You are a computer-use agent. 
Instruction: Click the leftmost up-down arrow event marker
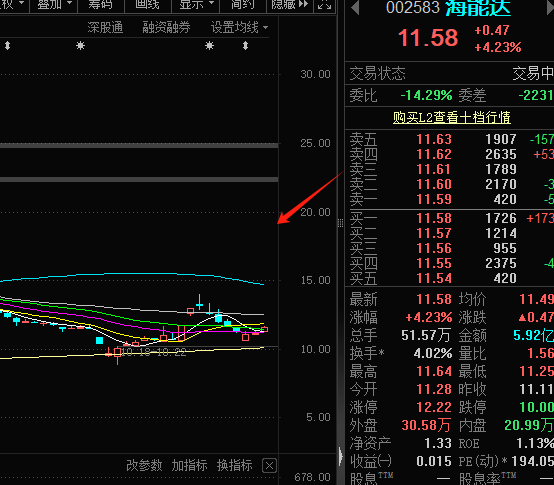click(x=7, y=46)
